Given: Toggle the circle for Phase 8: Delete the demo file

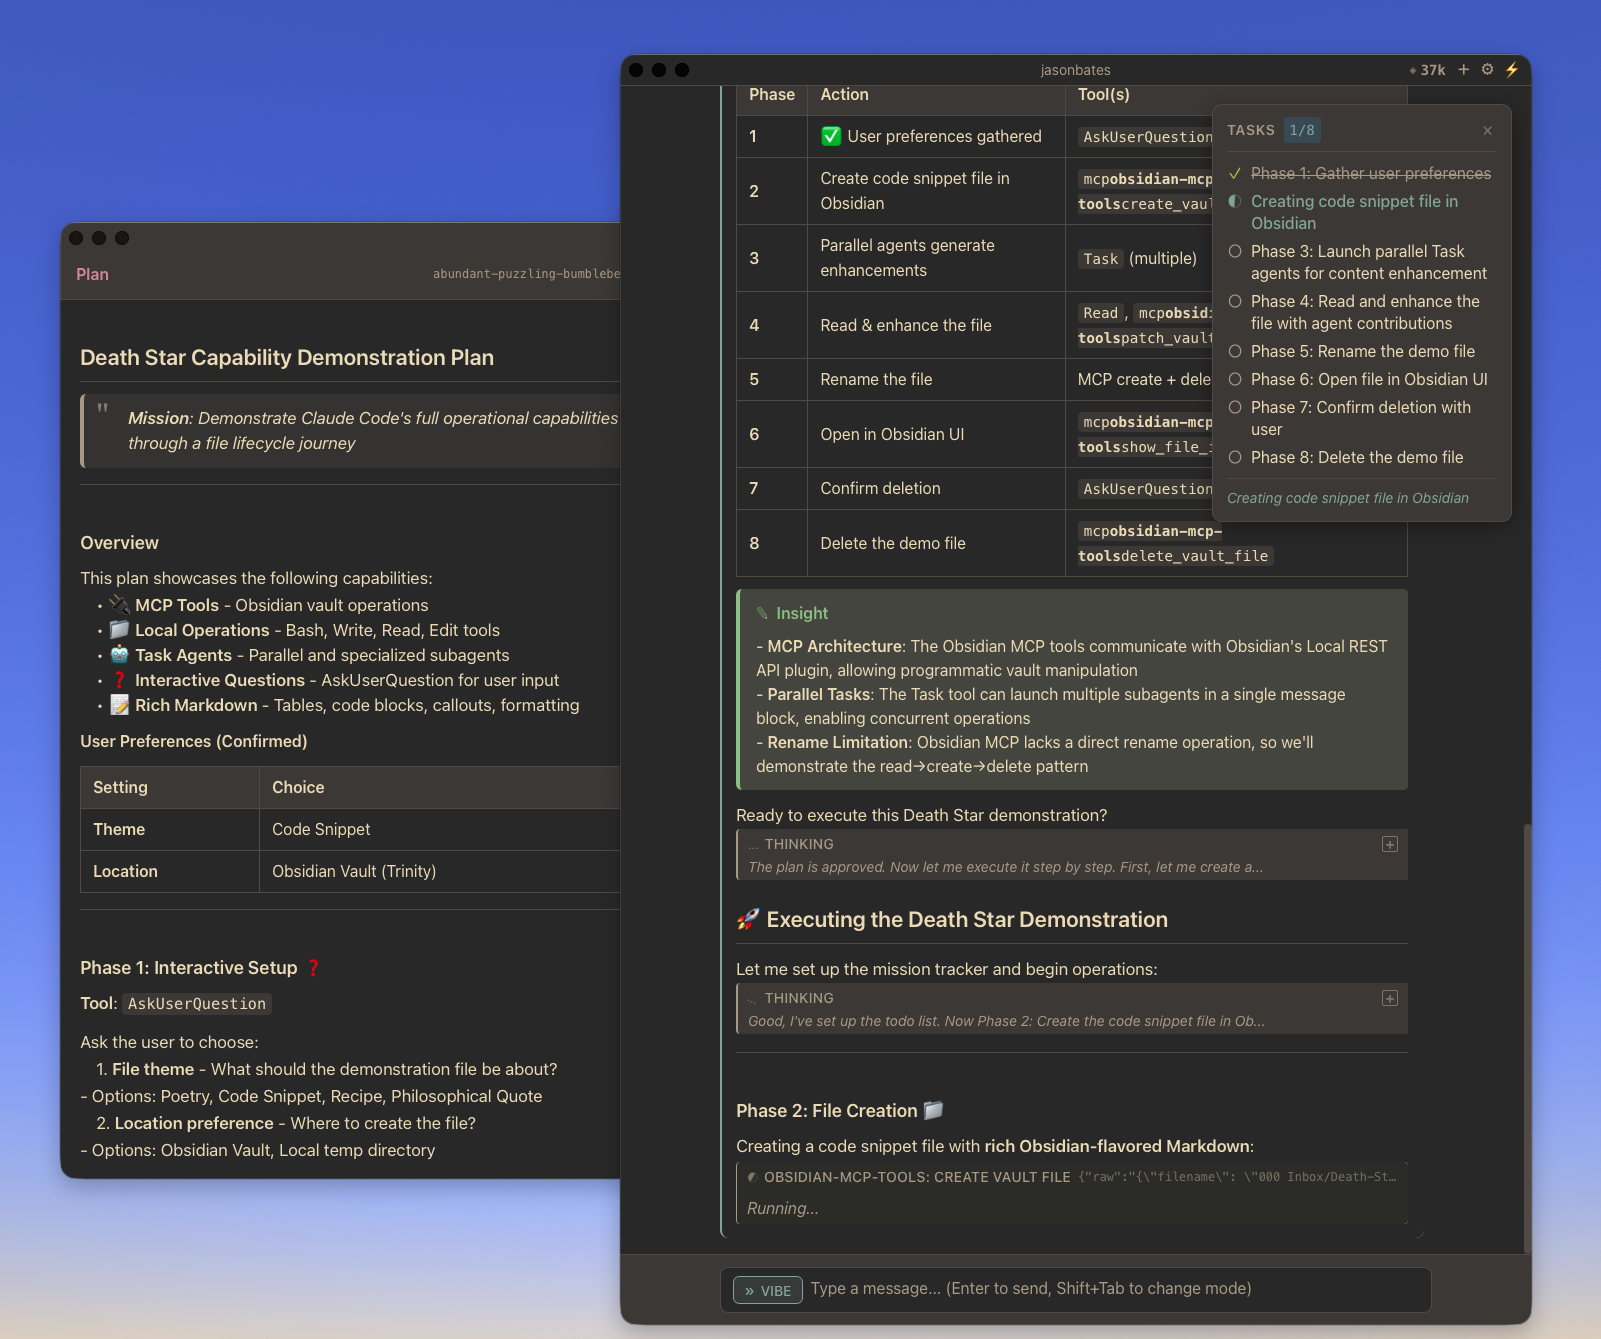Looking at the screenshot, I should 1236,457.
